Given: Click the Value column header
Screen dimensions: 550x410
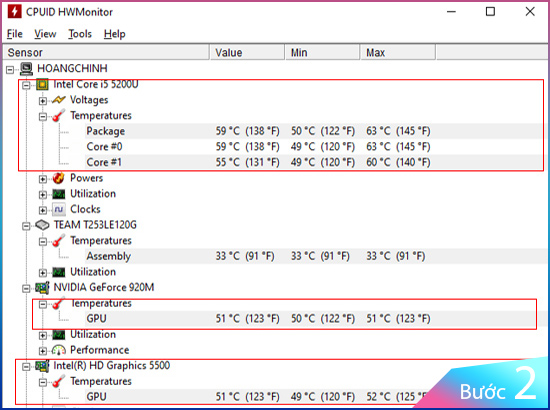Looking at the screenshot, I should [x=247, y=53].
